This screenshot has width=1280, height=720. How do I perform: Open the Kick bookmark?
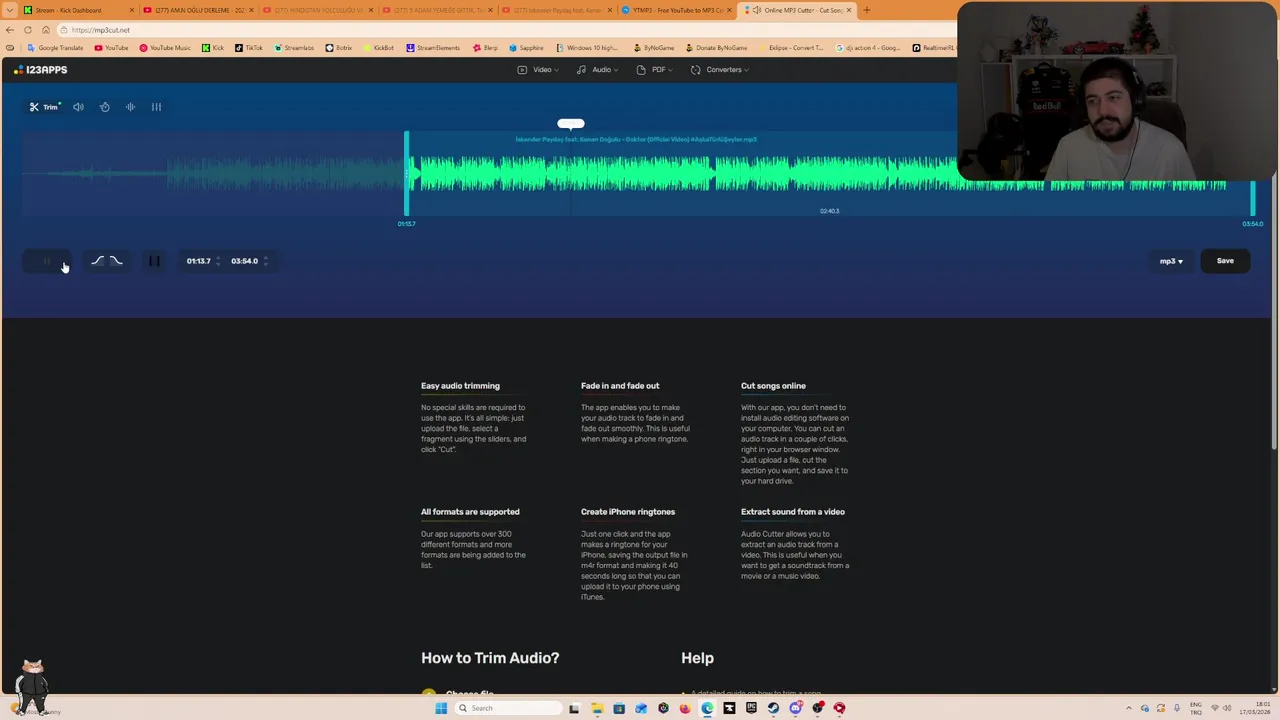[x=213, y=48]
